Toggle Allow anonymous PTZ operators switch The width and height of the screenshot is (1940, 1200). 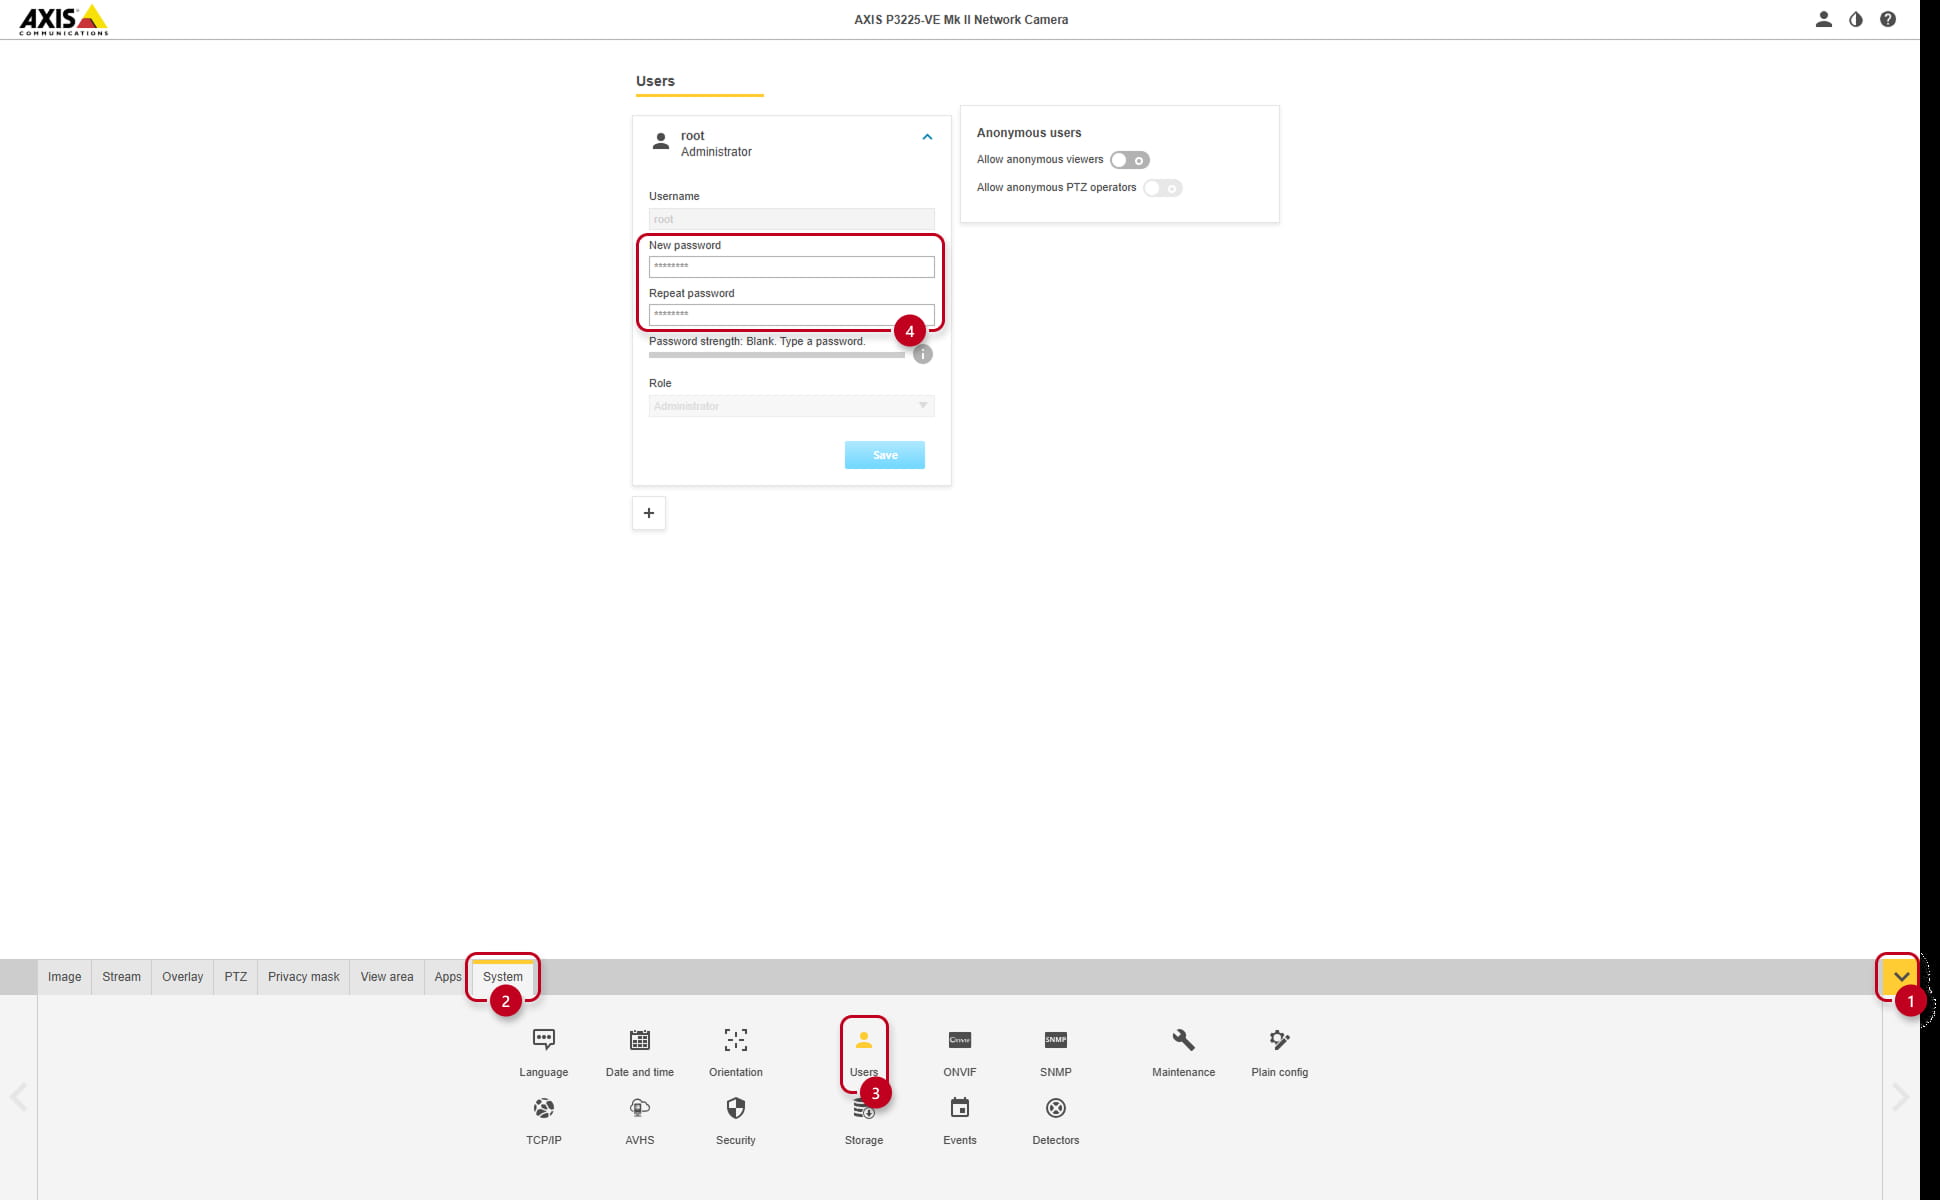1163,188
